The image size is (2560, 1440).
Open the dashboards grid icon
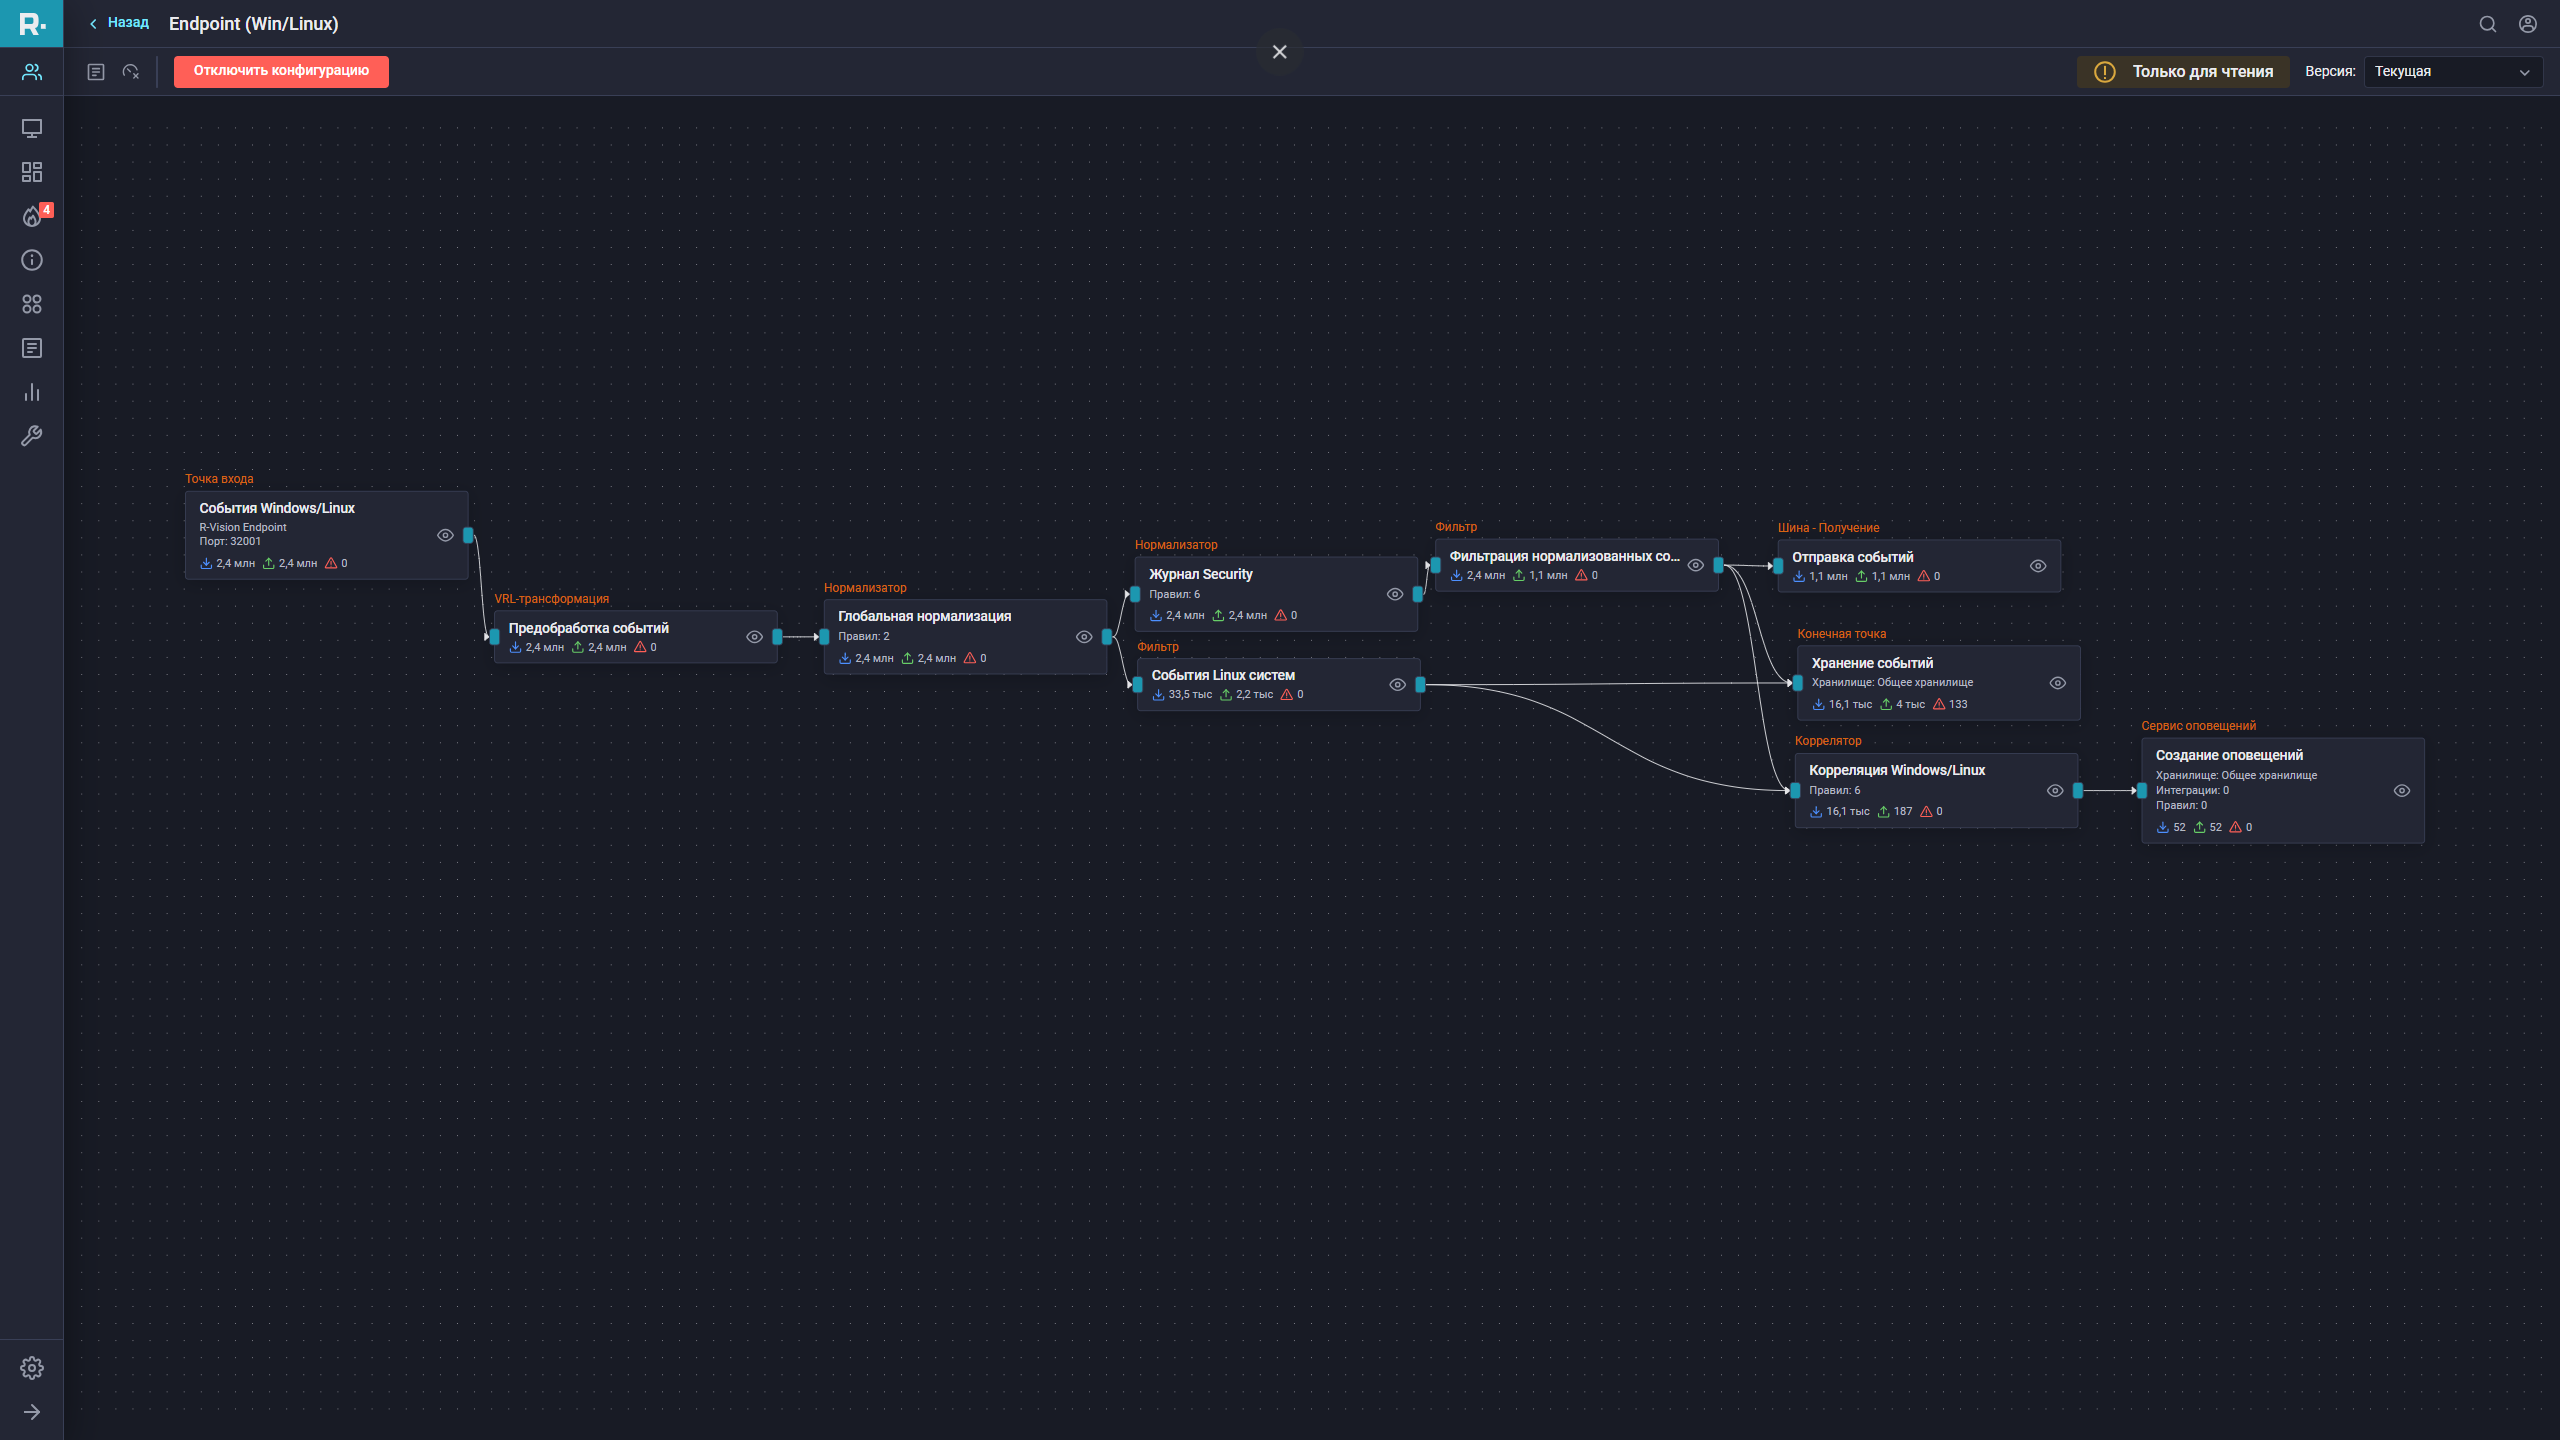[32, 172]
